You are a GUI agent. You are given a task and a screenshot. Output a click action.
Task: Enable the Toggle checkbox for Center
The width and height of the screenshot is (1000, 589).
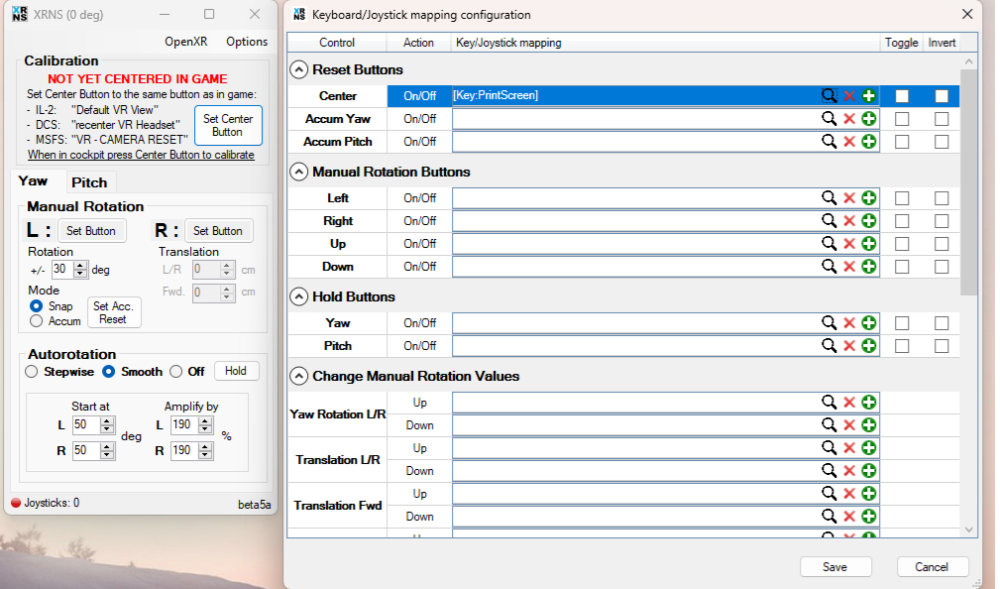coord(902,96)
